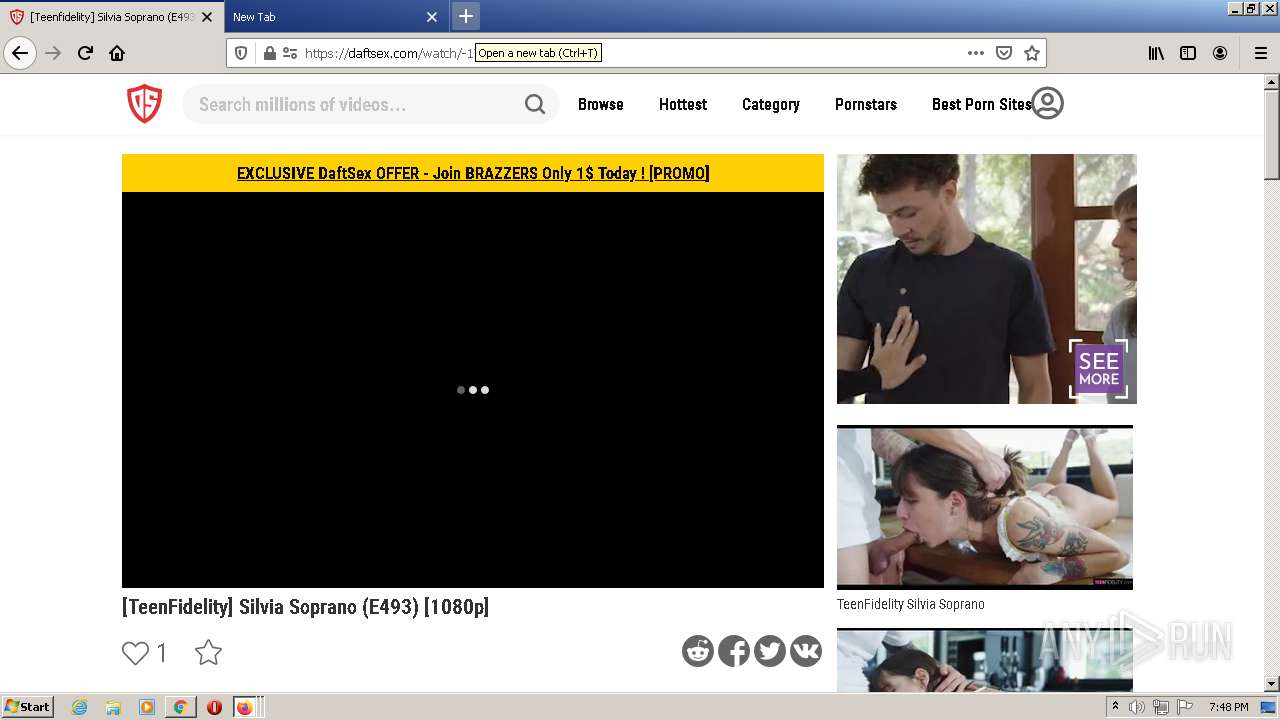The image size is (1280, 720).
Task: Open page actions three-dot menu
Action: point(976,53)
